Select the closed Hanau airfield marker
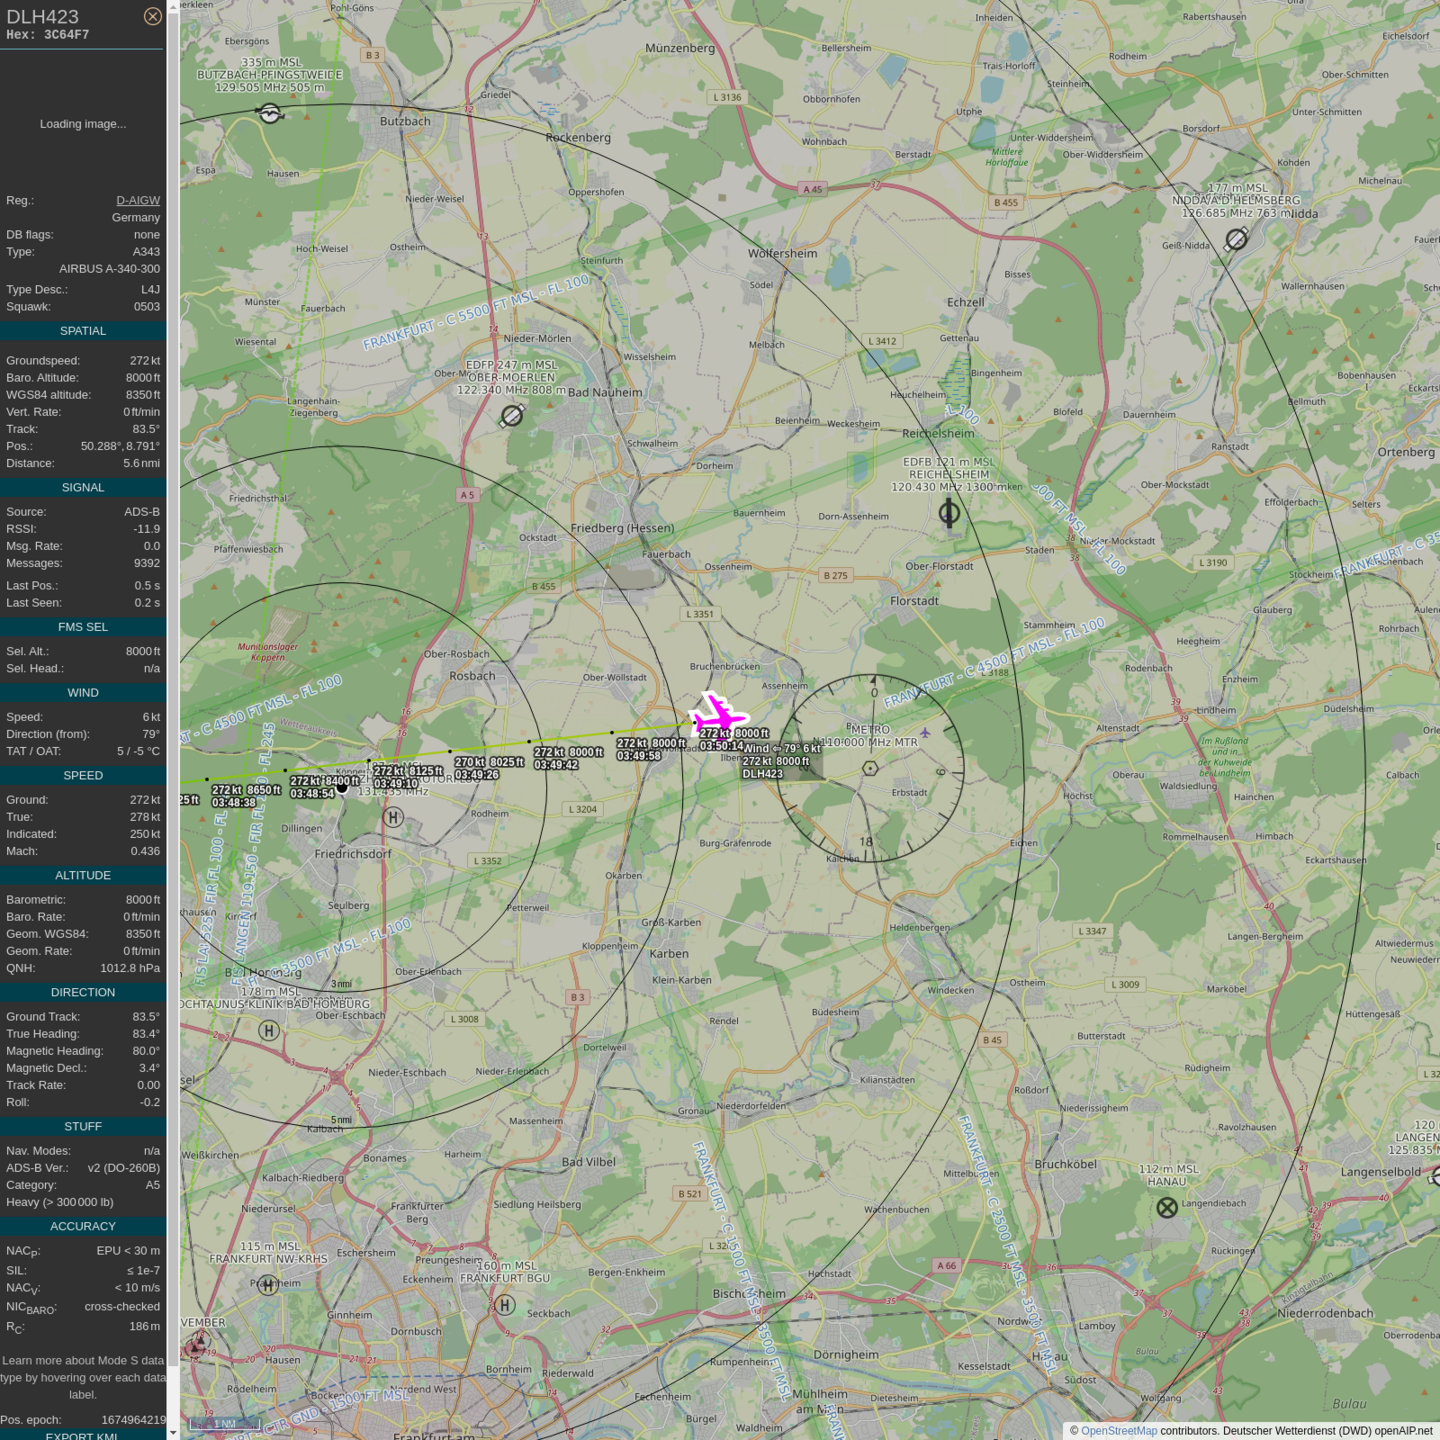 [x=1167, y=1208]
